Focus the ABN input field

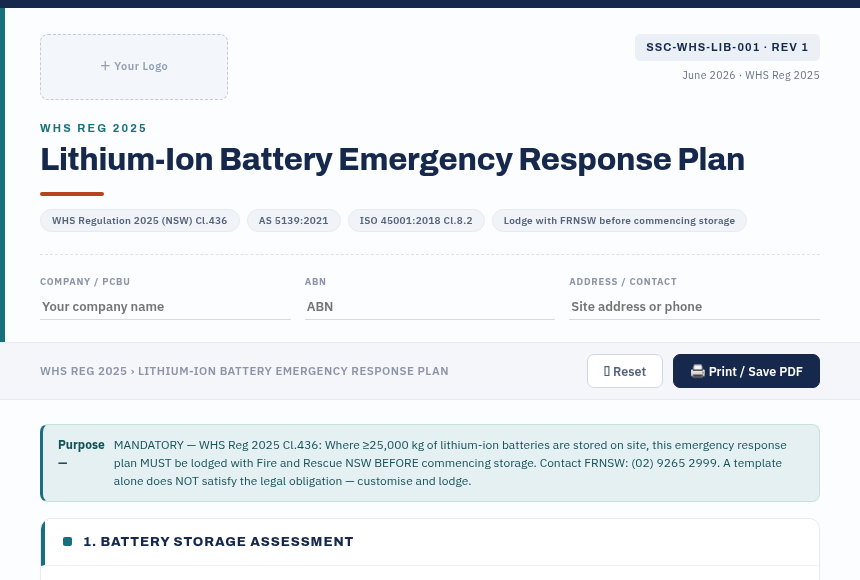[429, 307]
